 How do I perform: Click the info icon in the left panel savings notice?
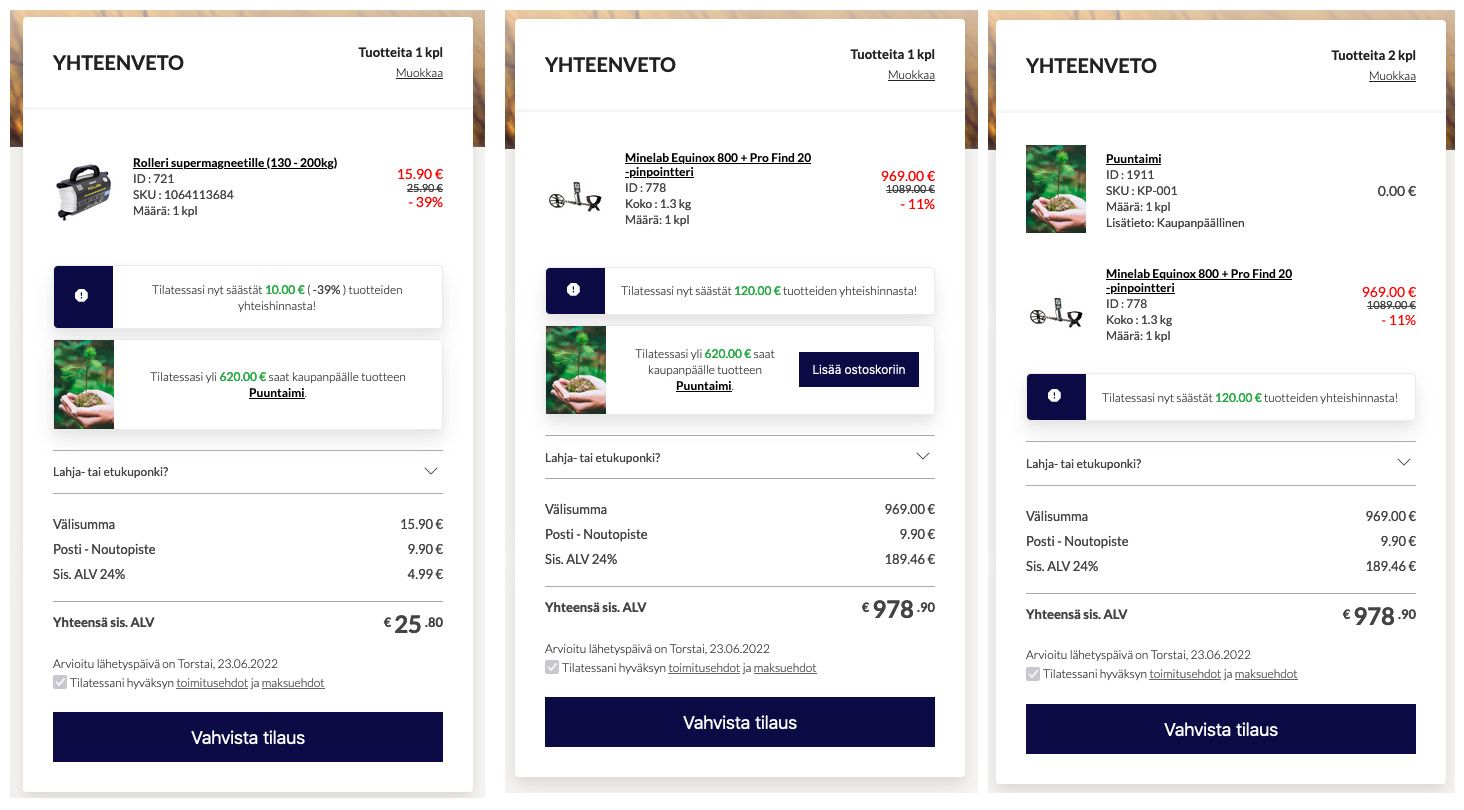[82, 296]
